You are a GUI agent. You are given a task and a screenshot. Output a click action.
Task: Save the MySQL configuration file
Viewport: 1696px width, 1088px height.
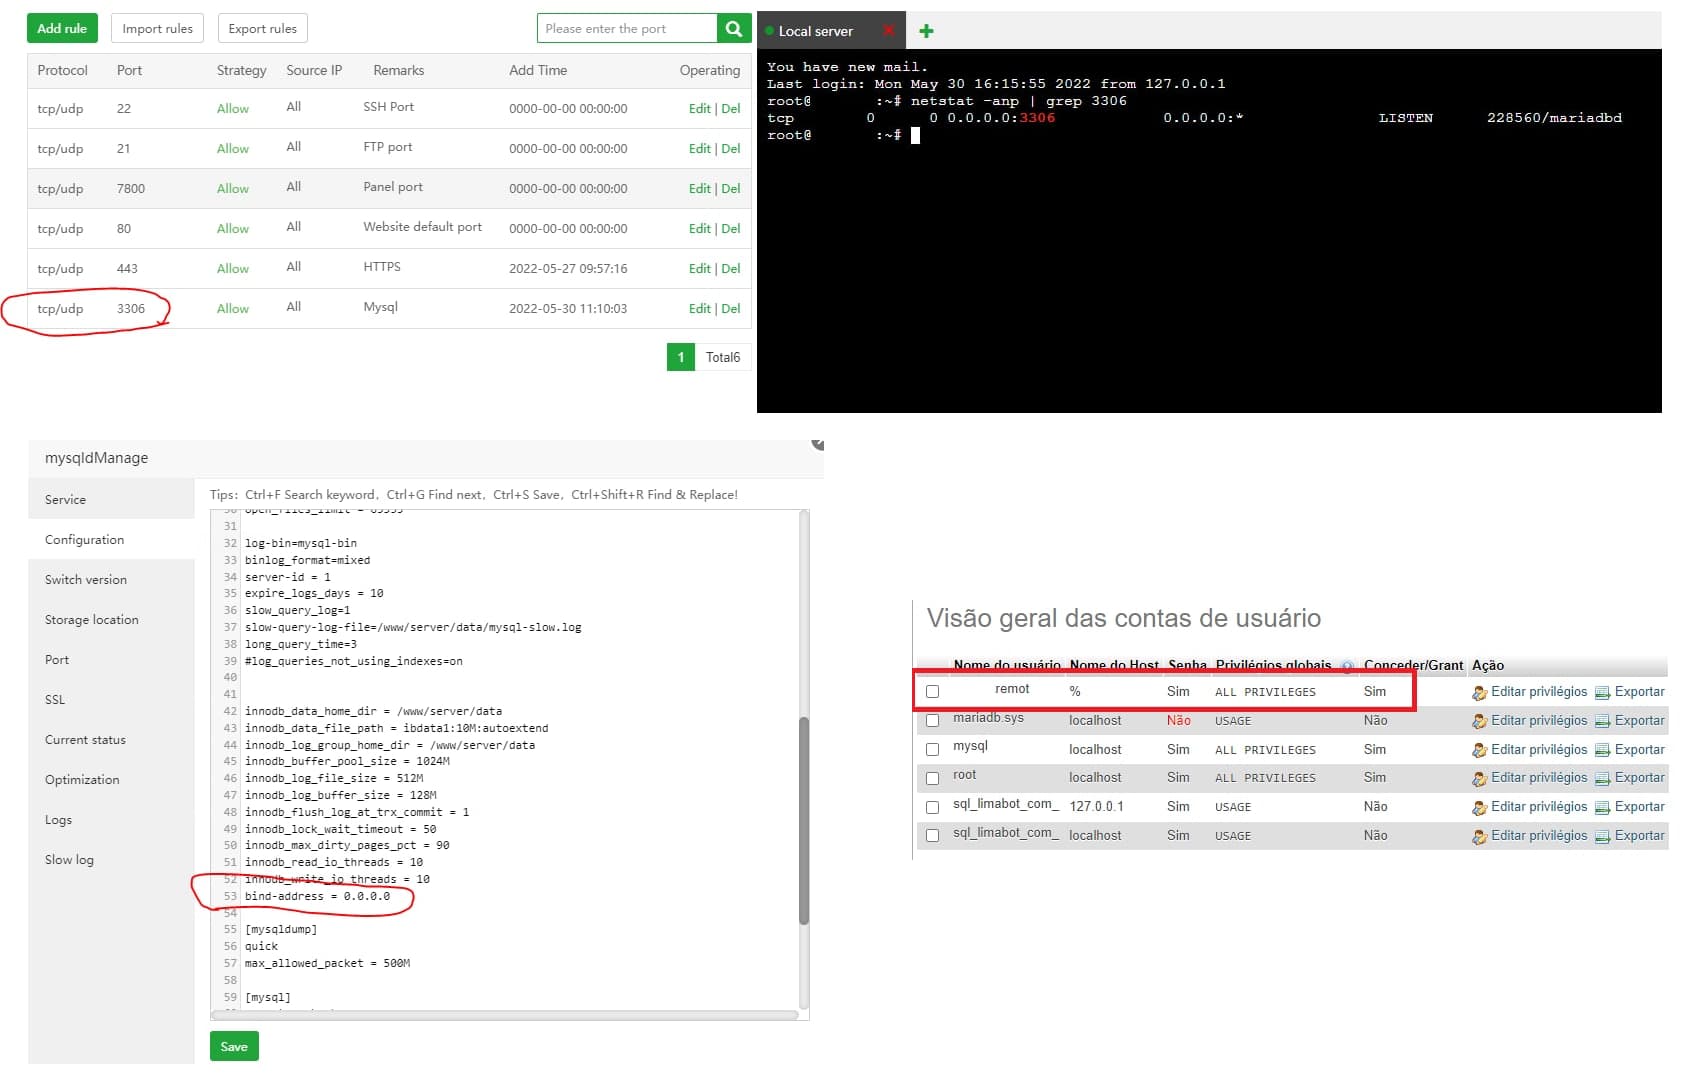[x=234, y=1046]
